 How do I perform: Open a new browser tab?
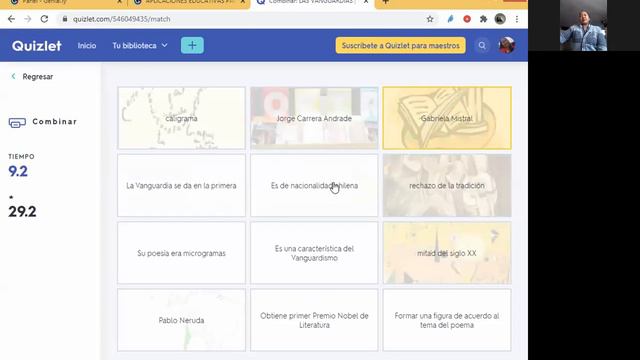(x=385, y=2)
